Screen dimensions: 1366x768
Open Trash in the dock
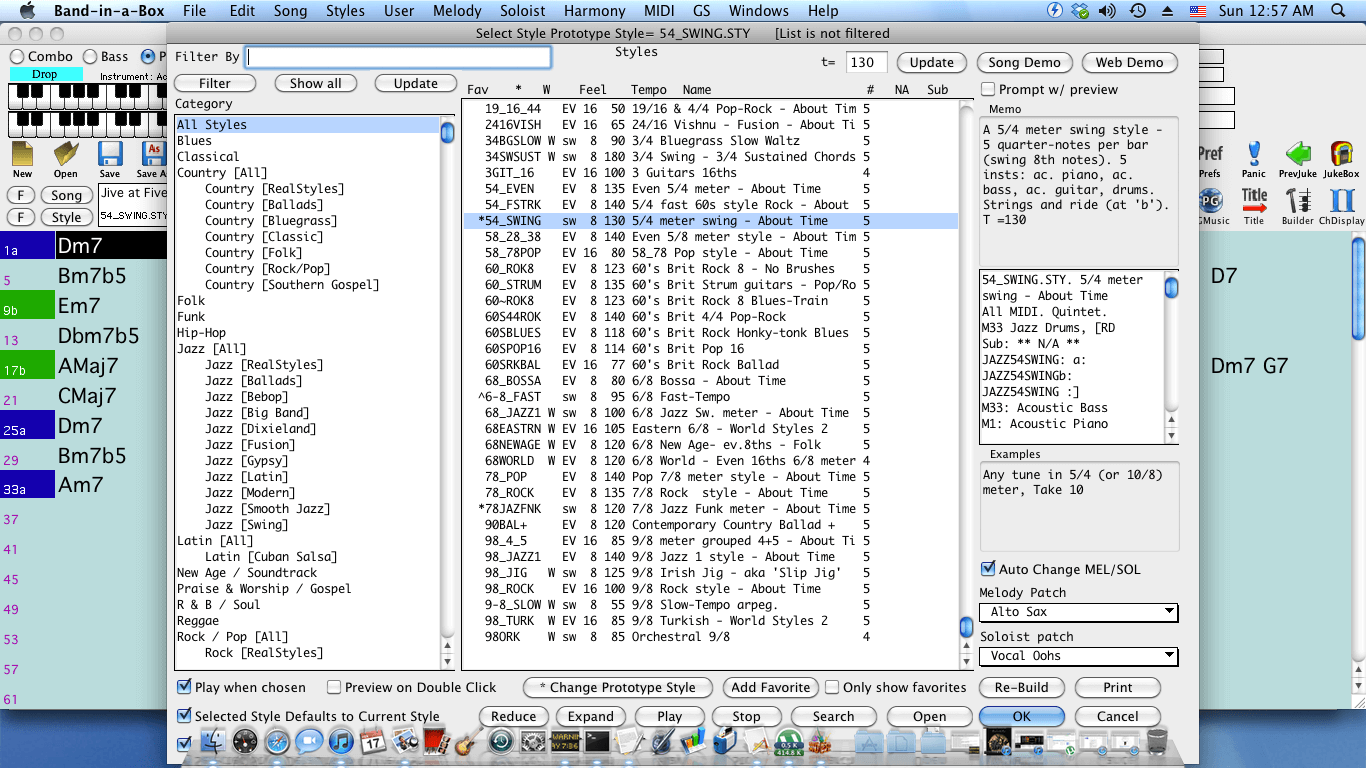[1157, 741]
